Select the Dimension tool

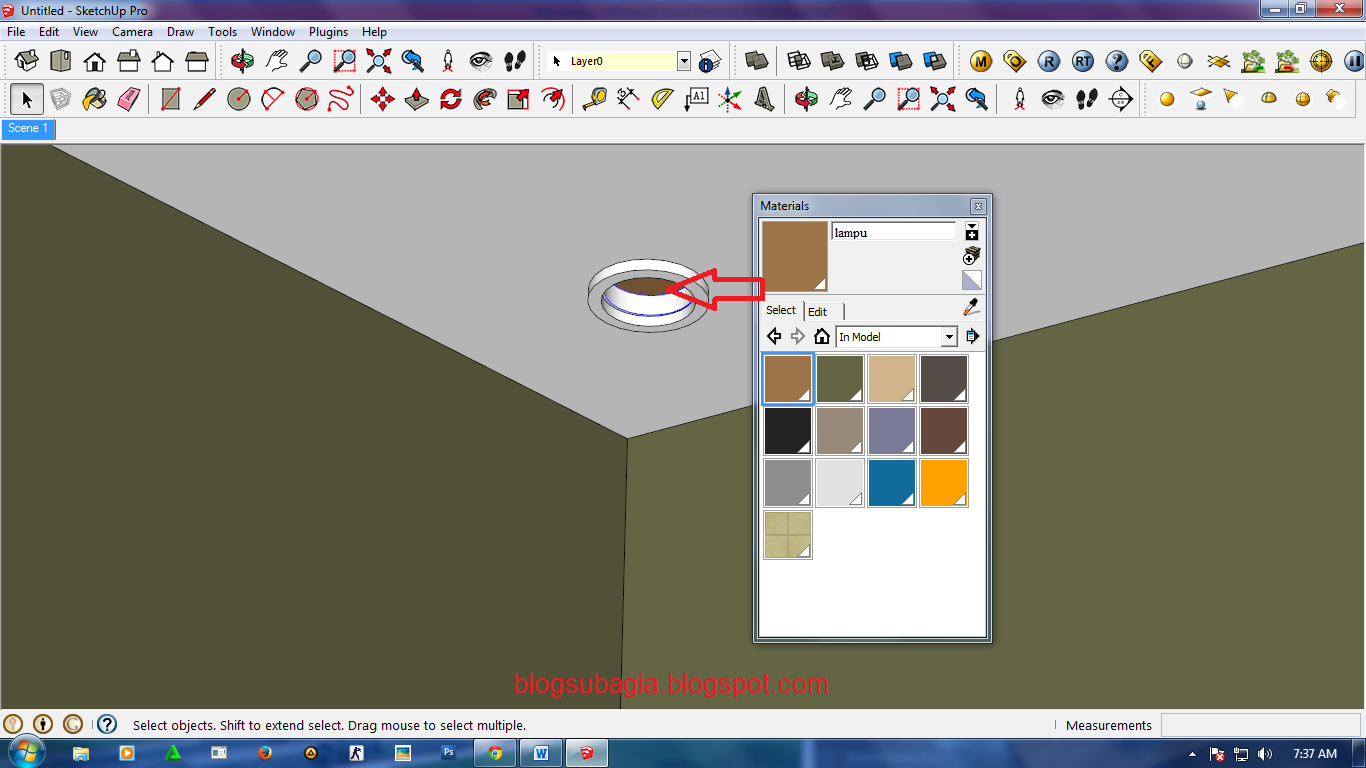coord(629,99)
